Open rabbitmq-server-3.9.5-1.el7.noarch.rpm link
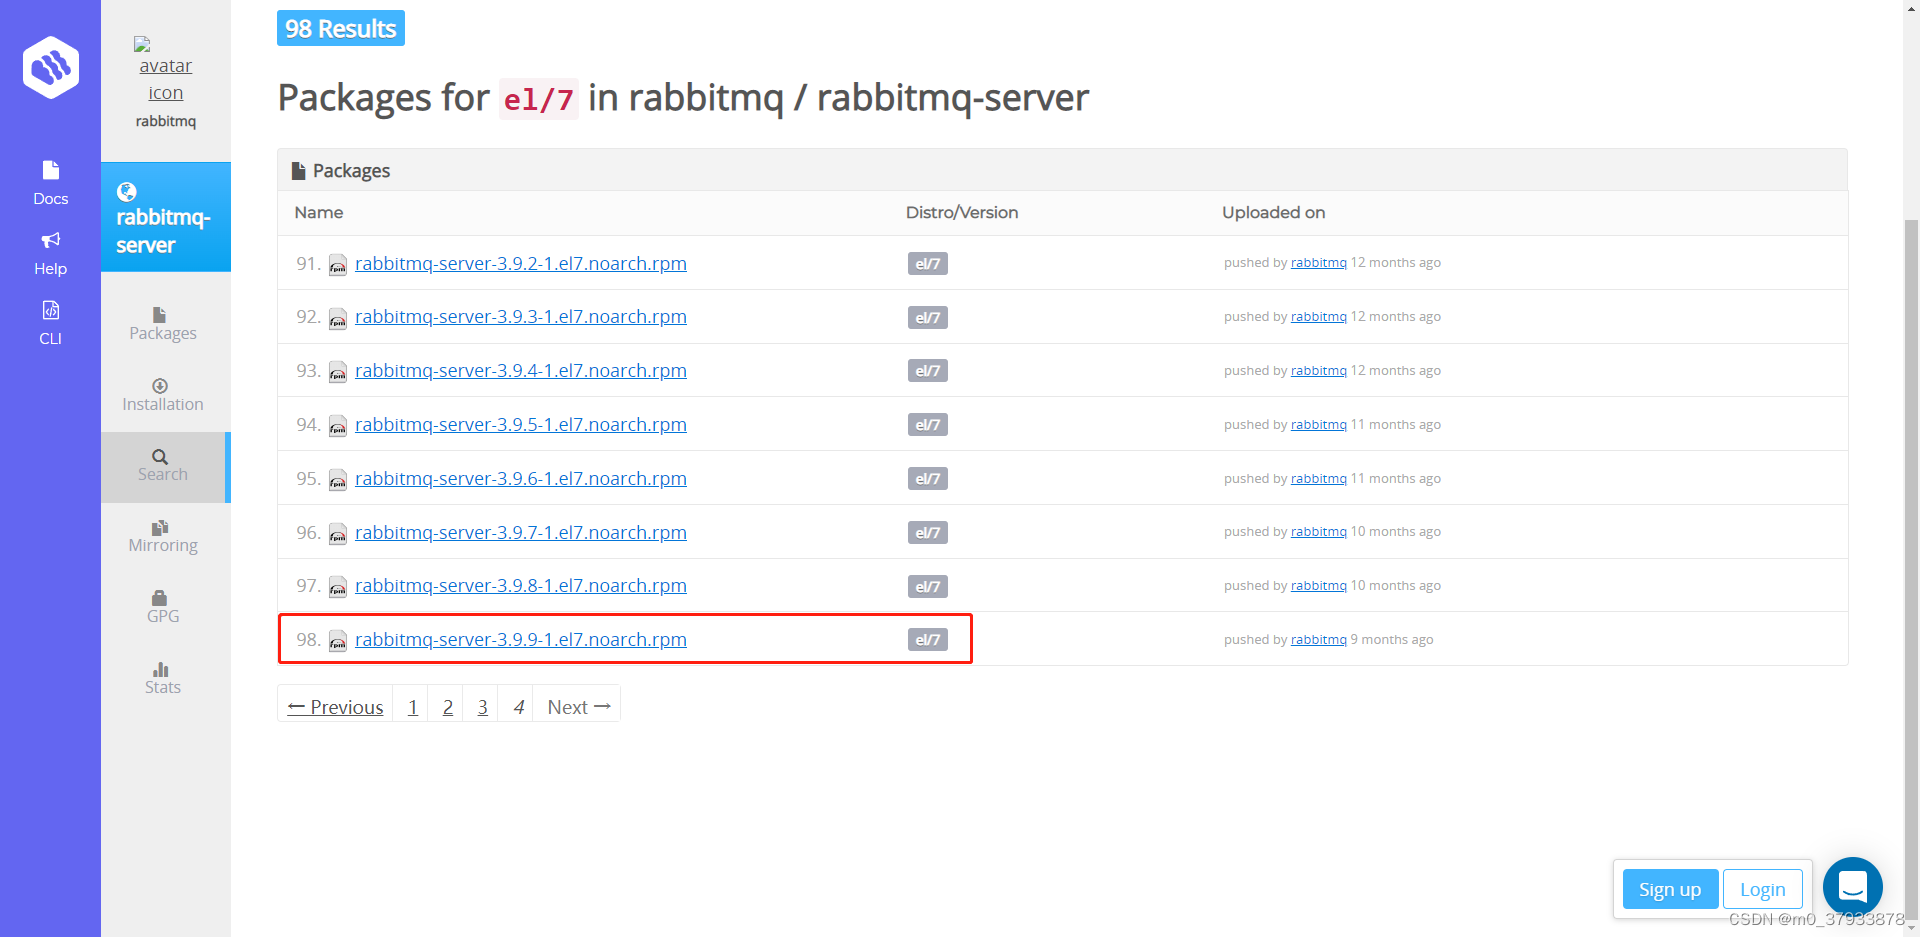Image resolution: width=1920 pixels, height=937 pixels. point(521,424)
